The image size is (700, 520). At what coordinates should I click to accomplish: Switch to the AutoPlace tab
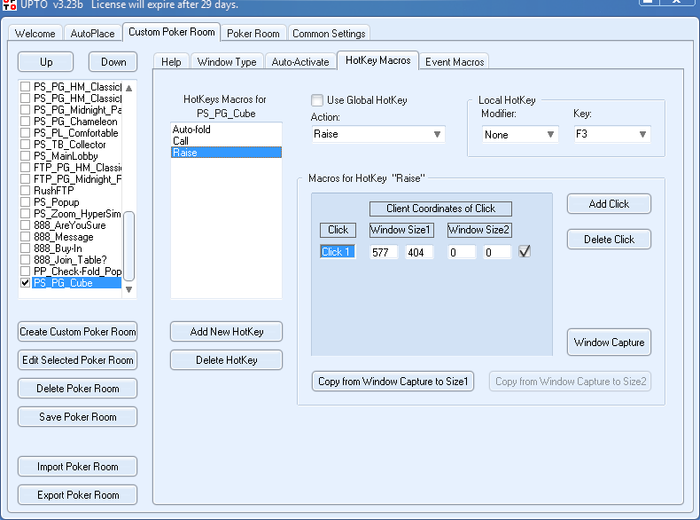point(92,33)
